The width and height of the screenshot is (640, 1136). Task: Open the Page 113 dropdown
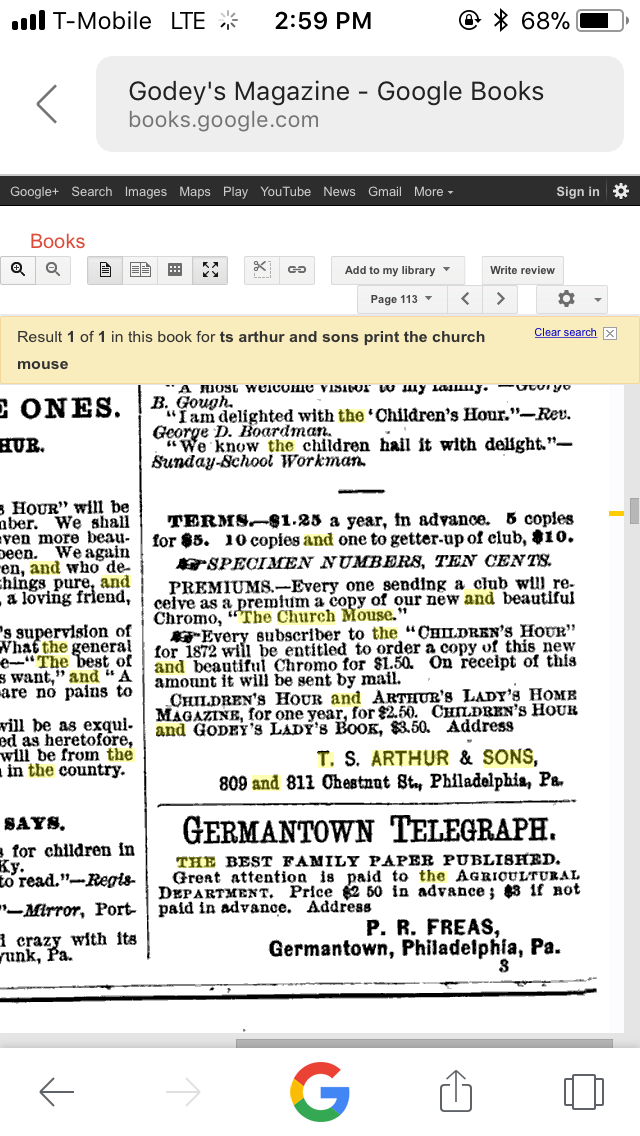point(402,299)
